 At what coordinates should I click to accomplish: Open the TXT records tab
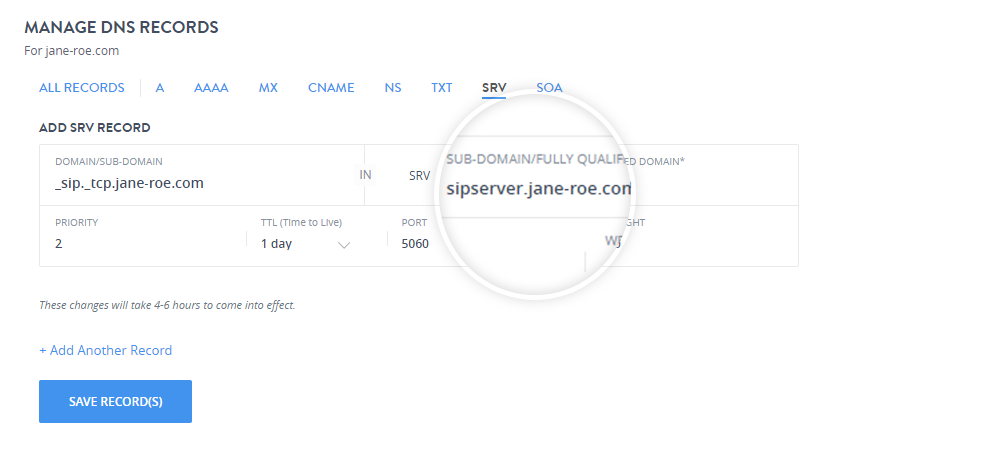[442, 88]
